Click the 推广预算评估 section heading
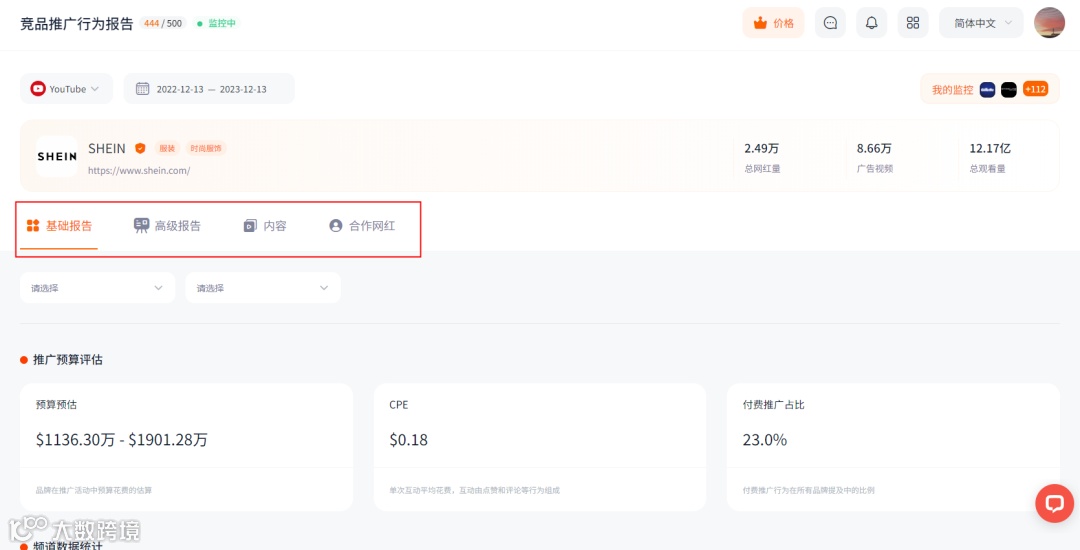Screen dimensions: 1080x550 (x=68, y=359)
